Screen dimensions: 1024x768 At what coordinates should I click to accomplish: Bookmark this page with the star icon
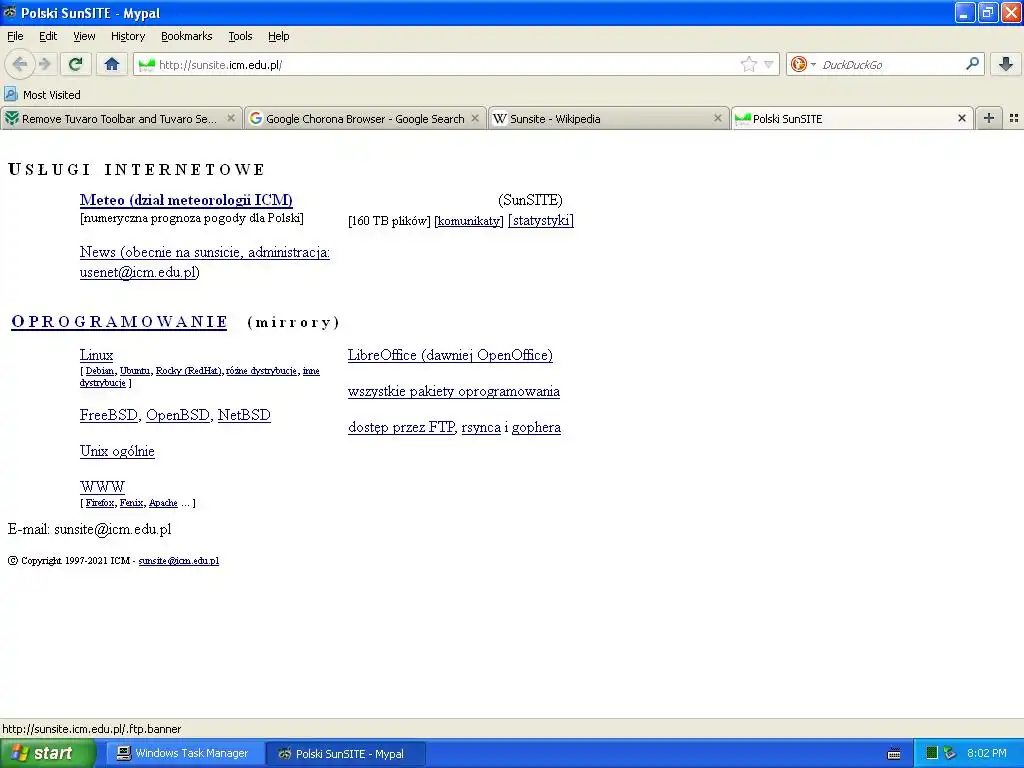tap(748, 64)
